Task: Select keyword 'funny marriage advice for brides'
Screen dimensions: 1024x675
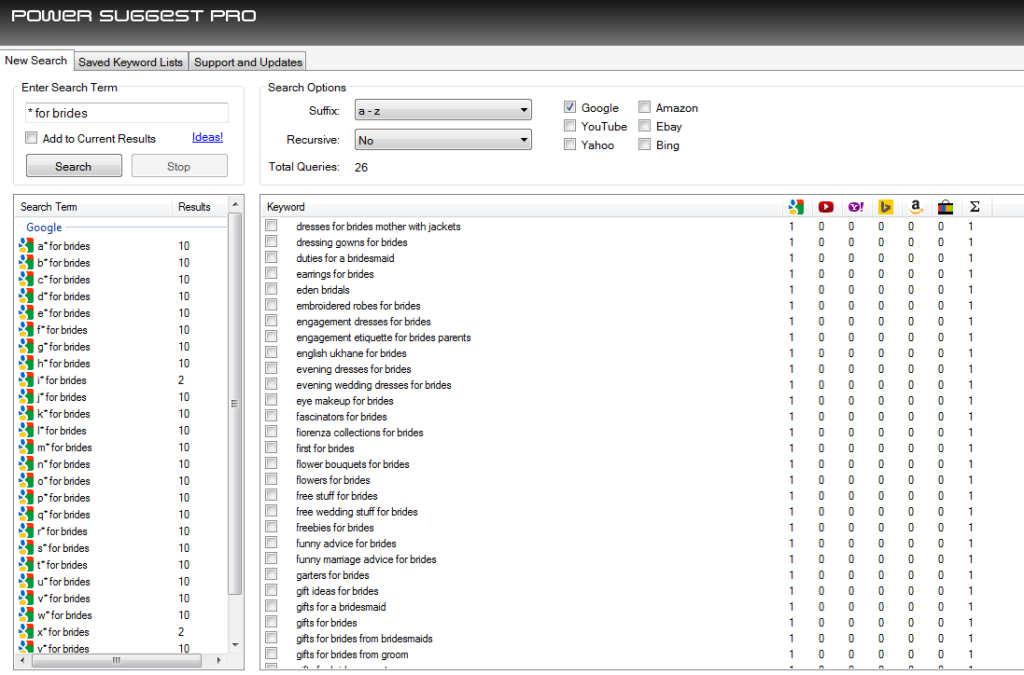Action: click(x=366, y=559)
